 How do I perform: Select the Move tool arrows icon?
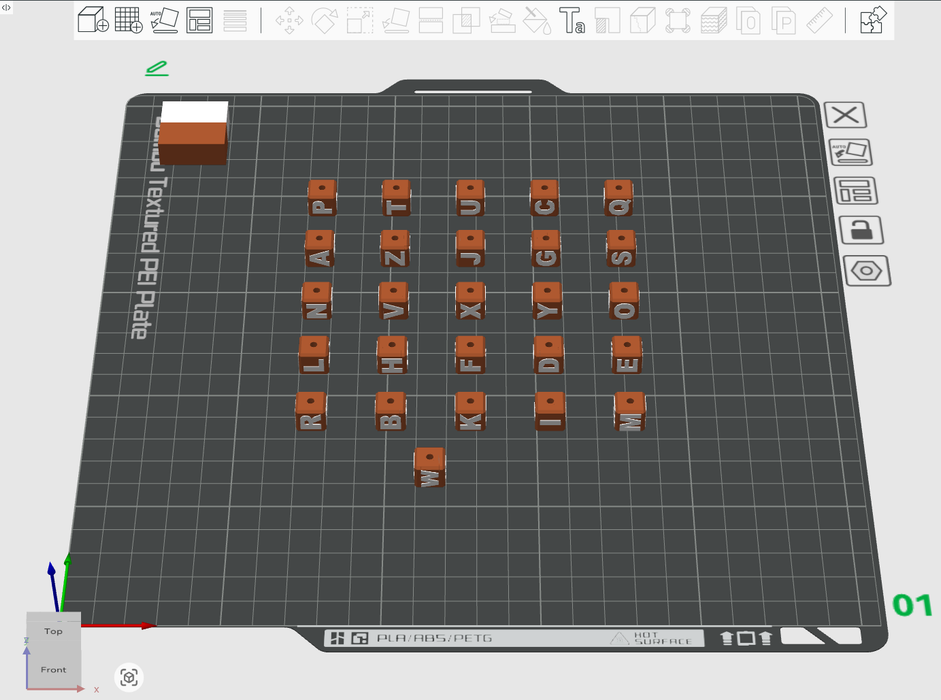pos(289,20)
